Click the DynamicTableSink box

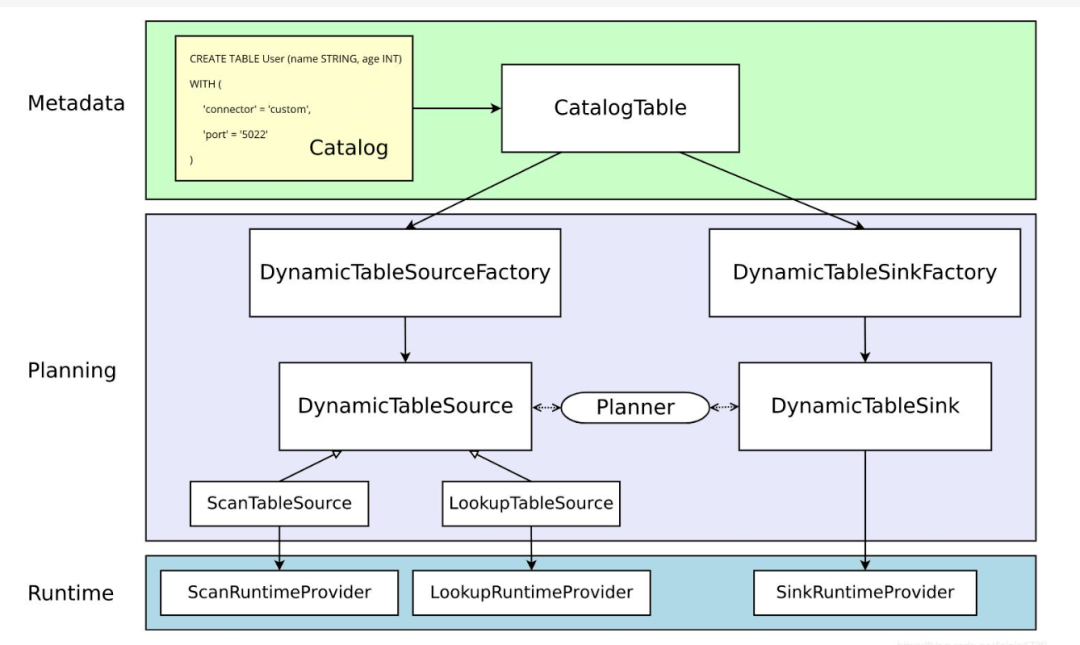[864, 406]
